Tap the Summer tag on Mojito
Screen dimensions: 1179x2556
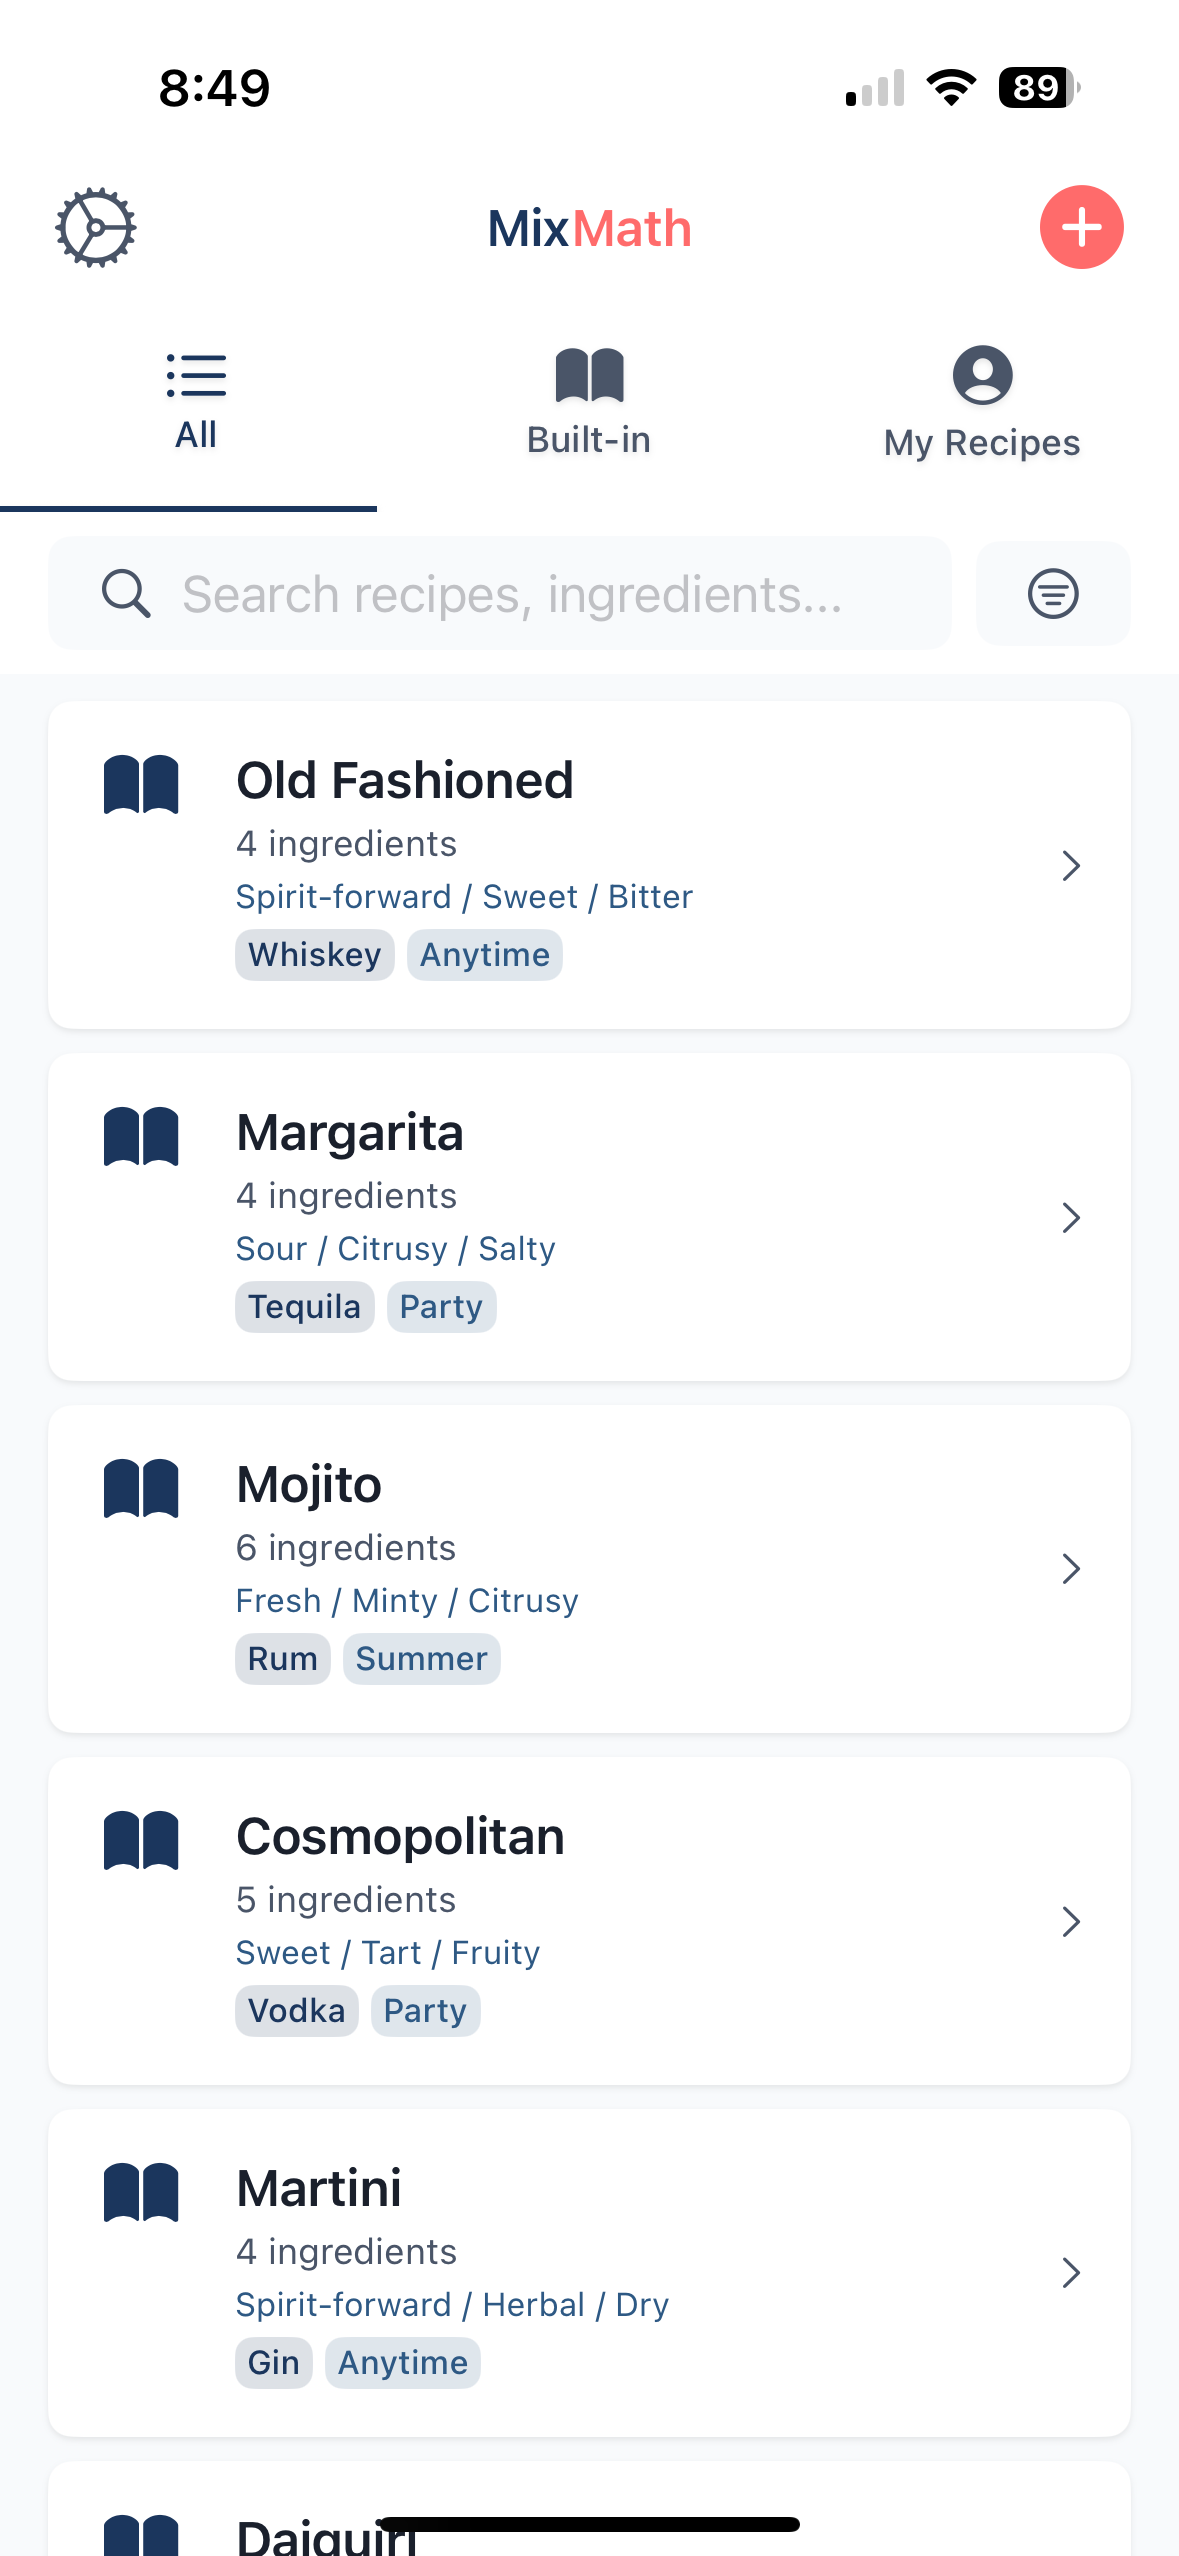[x=421, y=1659]
